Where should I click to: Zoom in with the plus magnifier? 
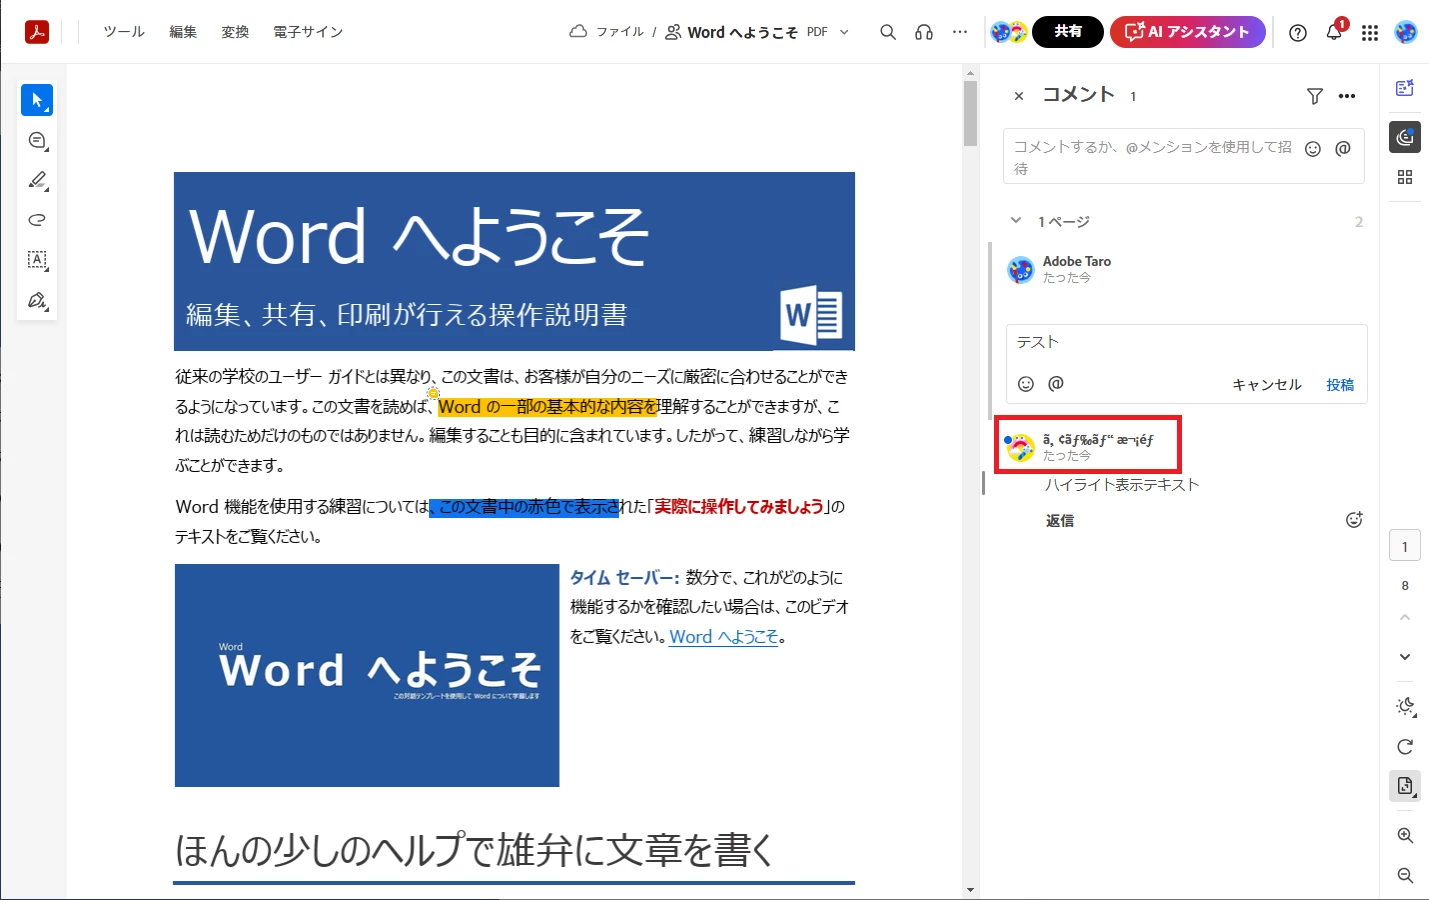(x=1405, y=836)
